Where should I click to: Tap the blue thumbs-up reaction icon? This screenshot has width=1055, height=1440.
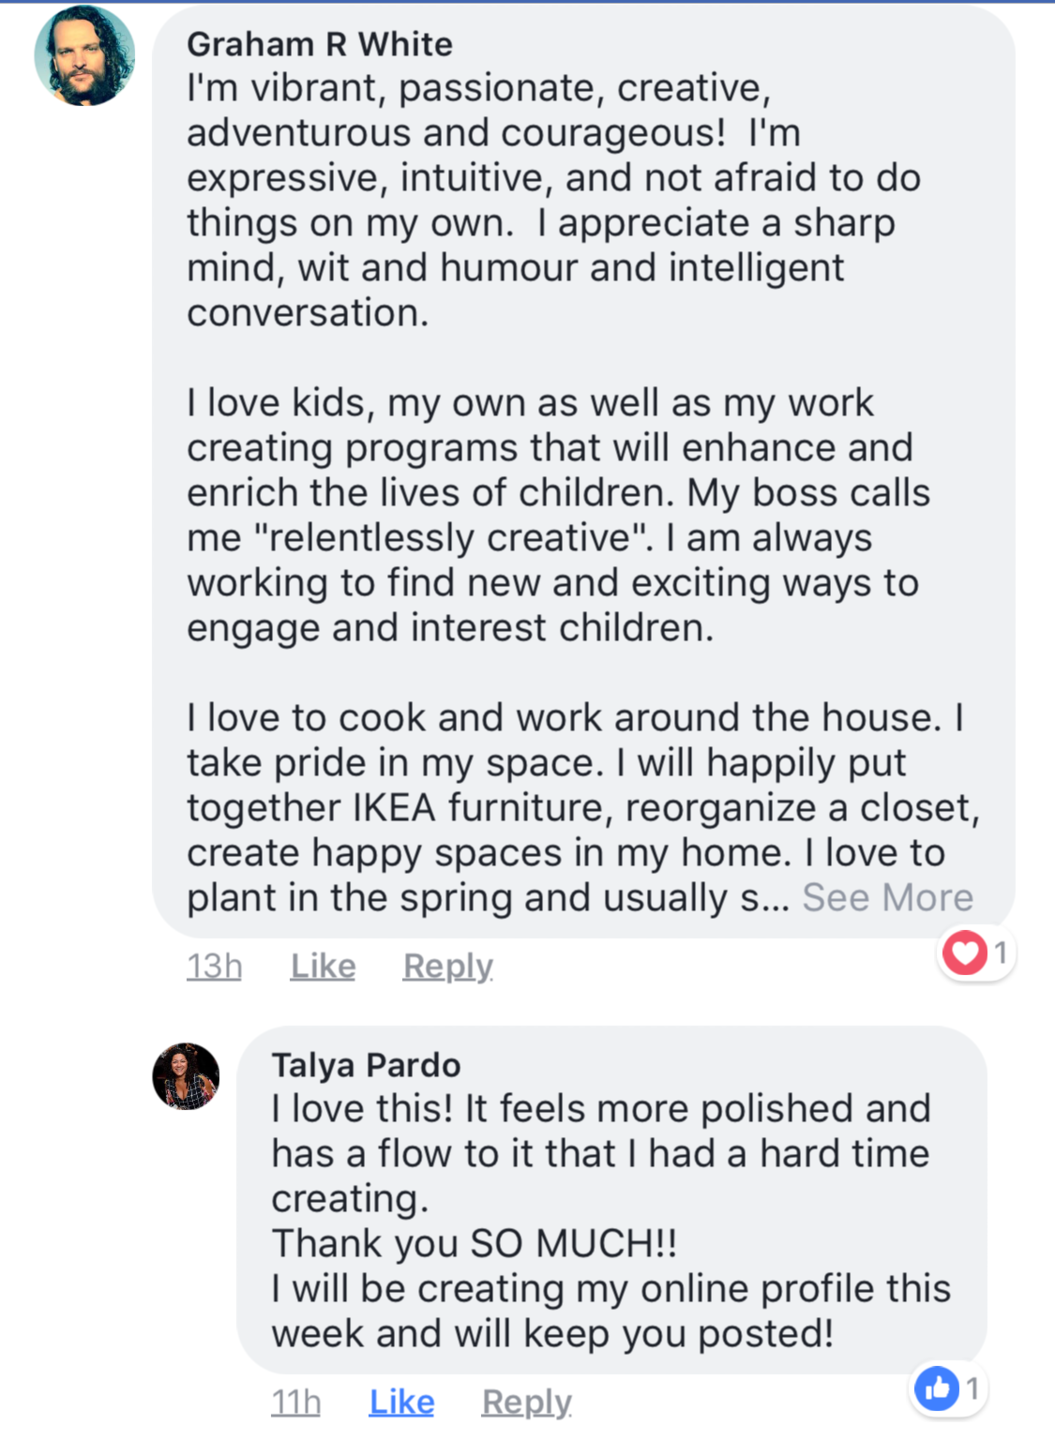937,1388
